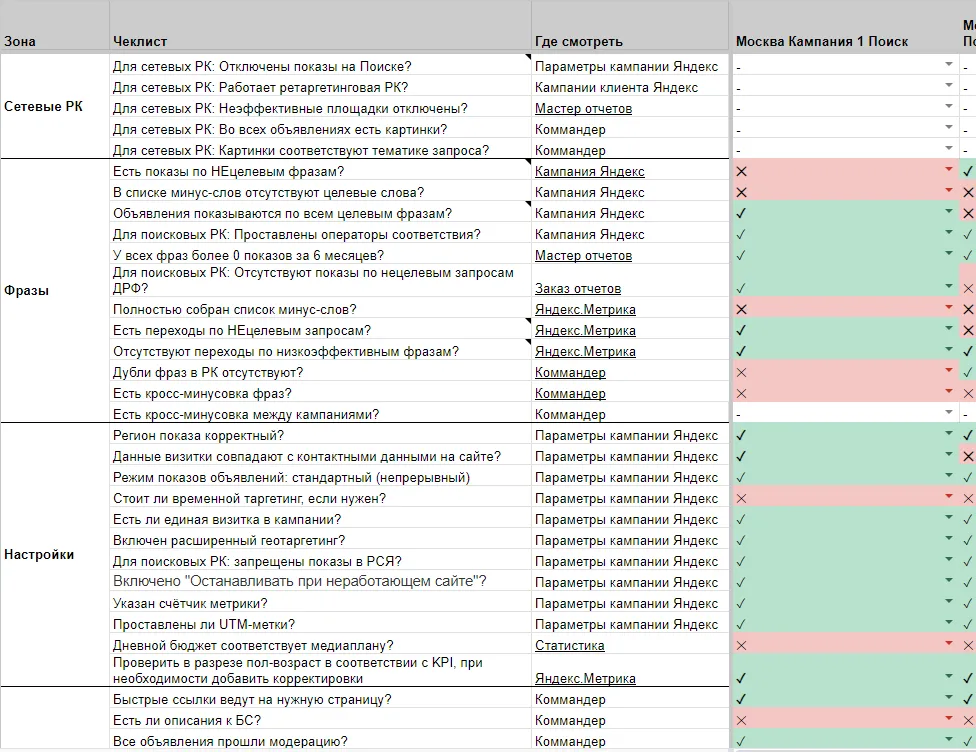Image resolution: width=976 pixels, height=752 pixels.
Task: Click cell 'Для сетевых РК: Работает ретаргетинговая РК?'
Action: tap(320, 87)
